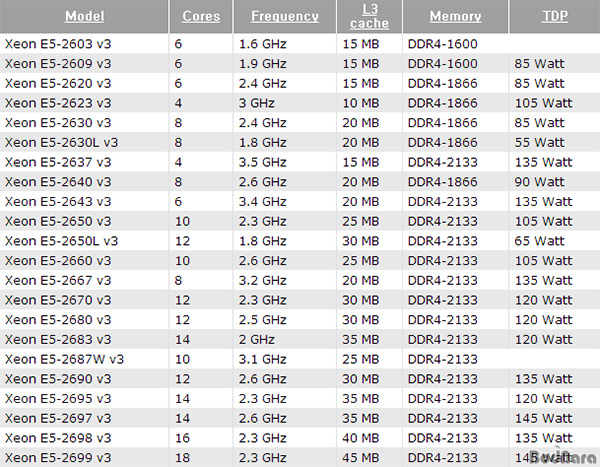This screenshot has height=467, width=600.
Task: Sort by the Frequency header link
Action: click(x=285, y=16)
